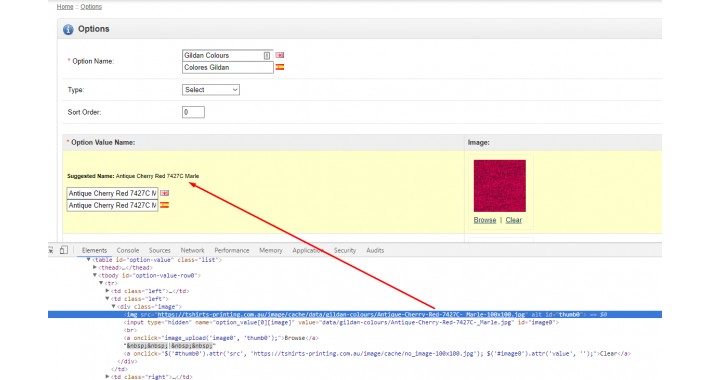Toggle the DevTools device toolbar icon
710x380 pixels.
pos(64,250)
